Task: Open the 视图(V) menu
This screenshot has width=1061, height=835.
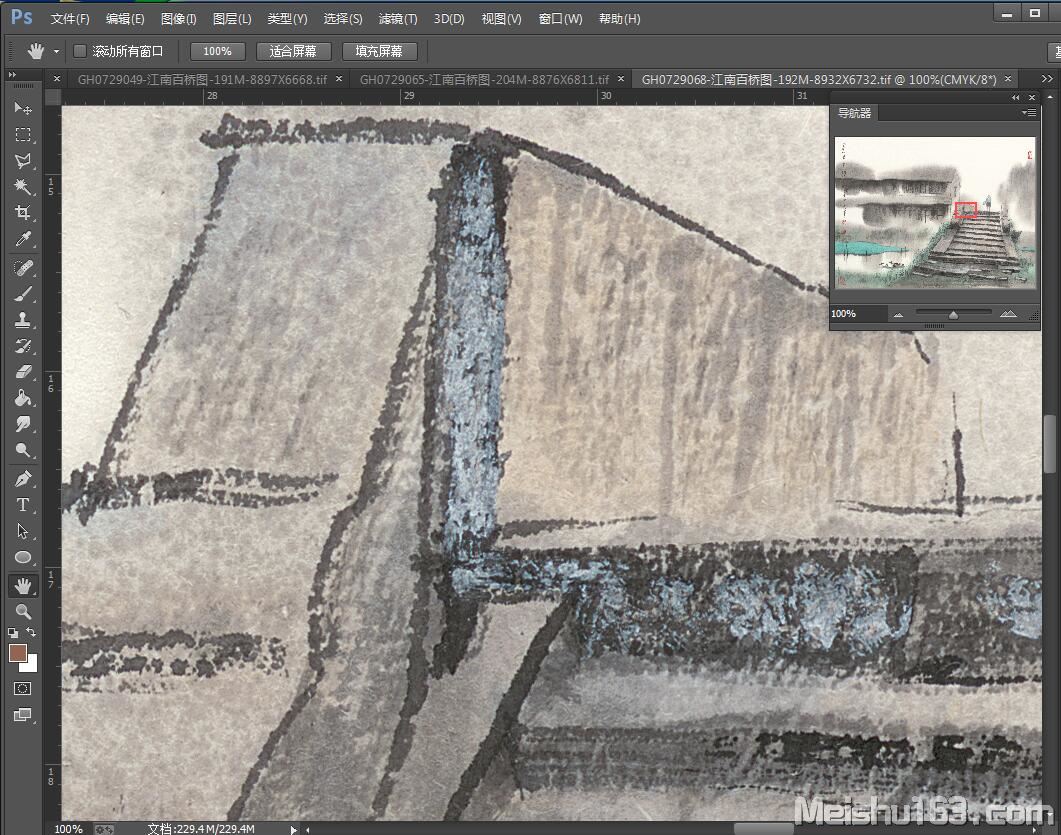Action: click(x=501, y=19)
